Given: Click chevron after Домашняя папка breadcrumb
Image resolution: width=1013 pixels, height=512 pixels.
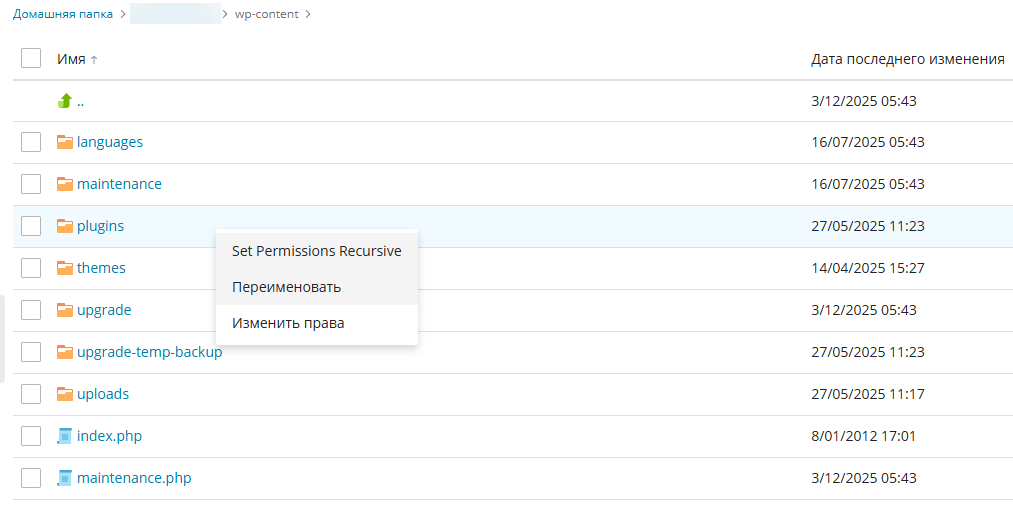Looking at the screenshot, I should coord(122,14).
